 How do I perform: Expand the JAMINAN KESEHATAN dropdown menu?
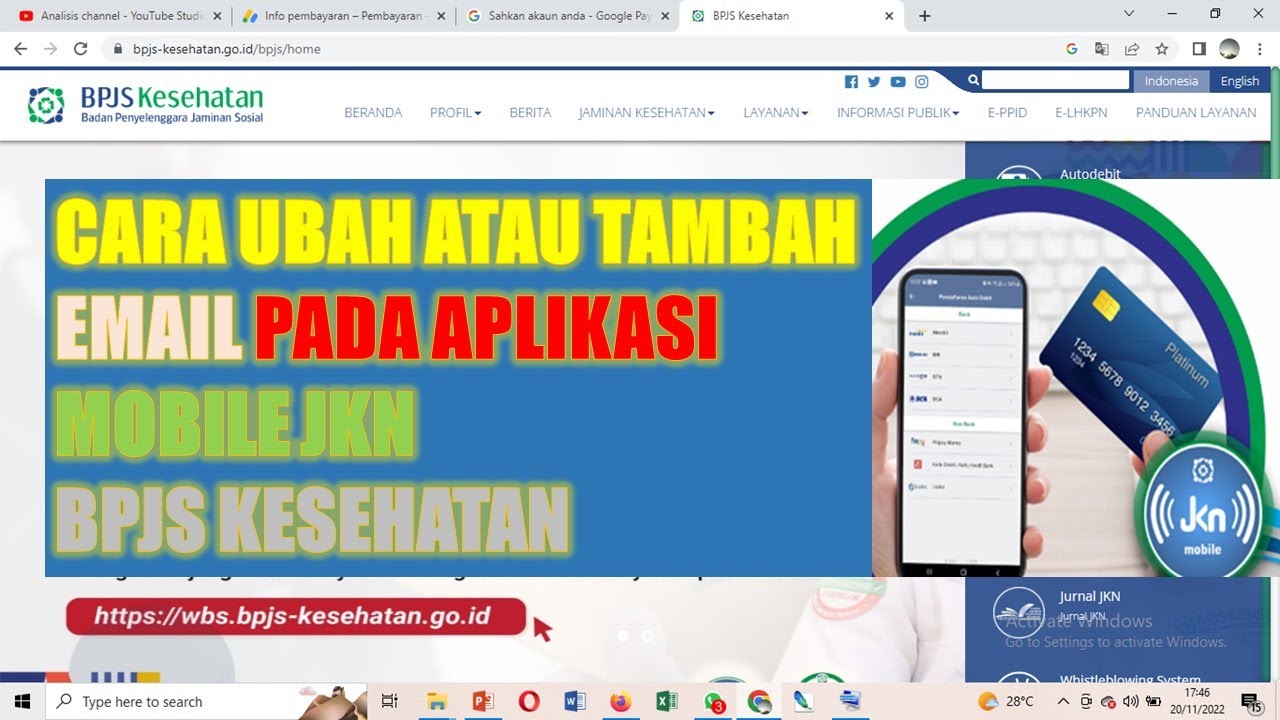(x=647, y=113)
